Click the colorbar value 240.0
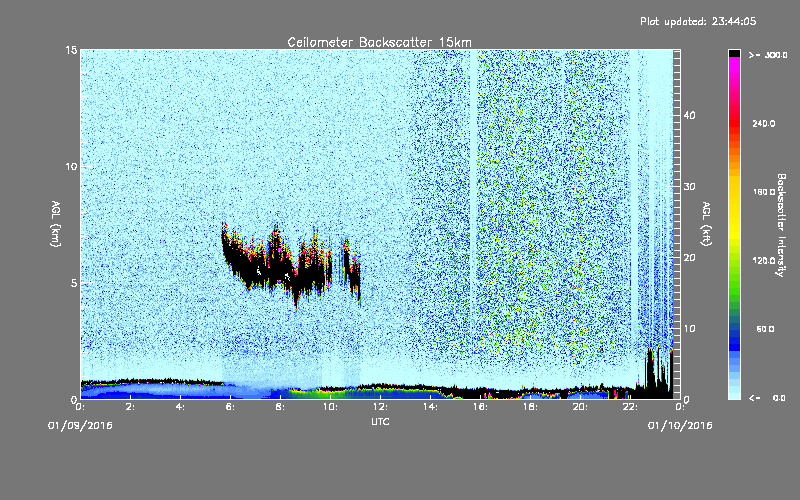Viewport: 800px width, 500px height. (764, 123)
